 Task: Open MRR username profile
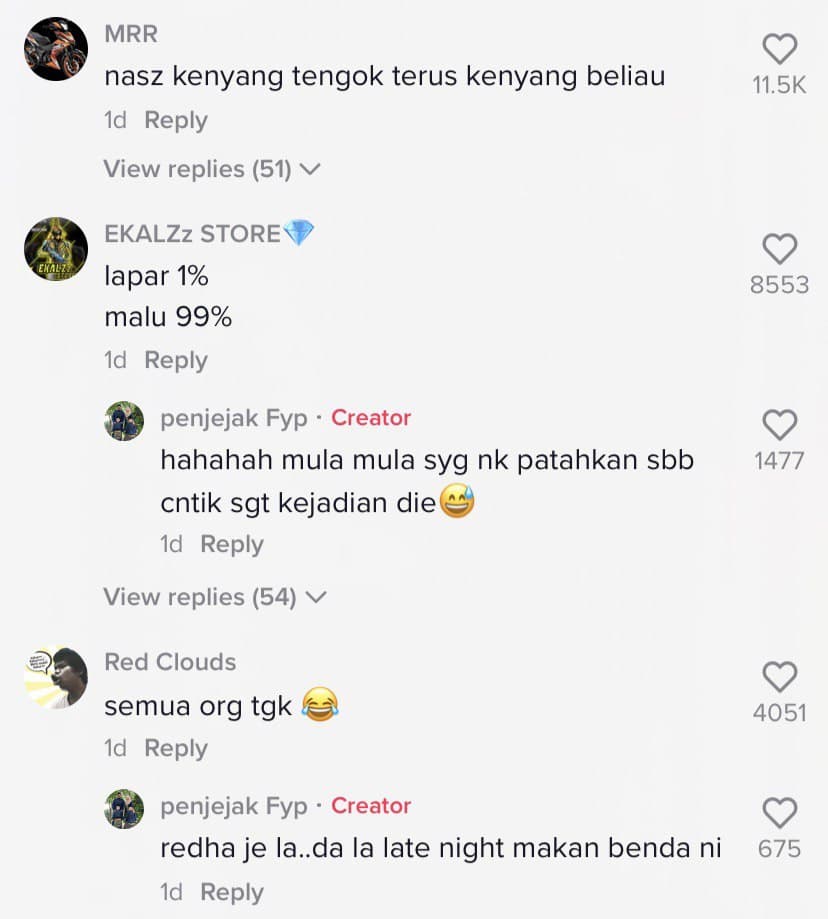coord(131,34)
